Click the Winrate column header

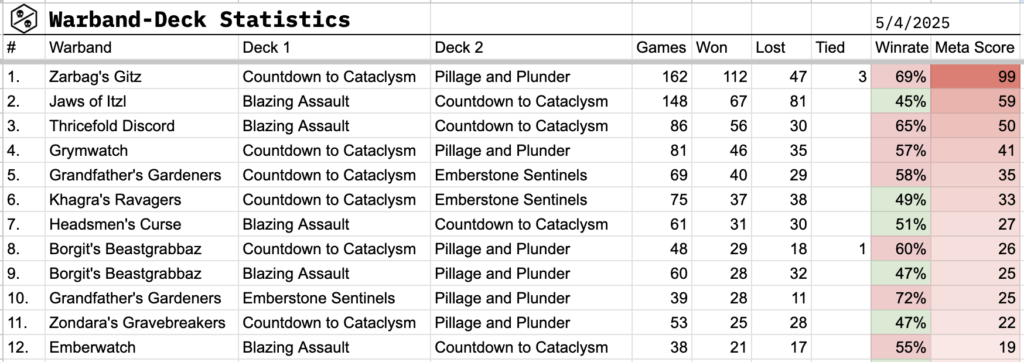click(x=901, y=47)
